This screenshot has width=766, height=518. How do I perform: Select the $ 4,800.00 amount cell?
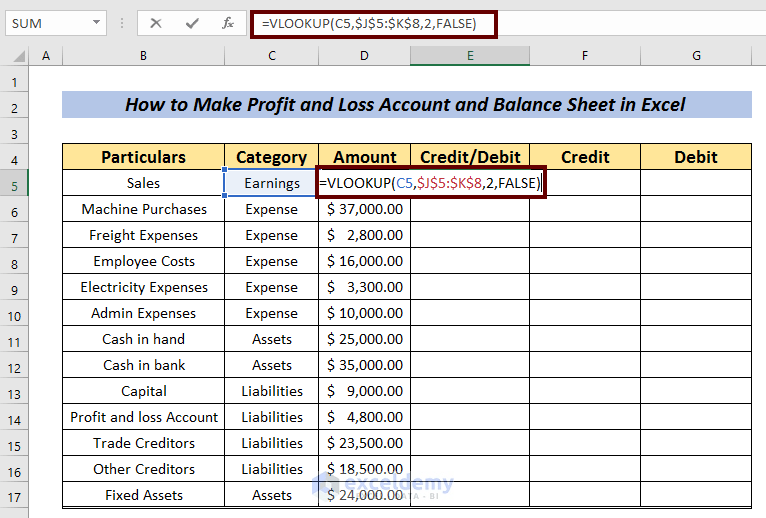tap(364, 416)
